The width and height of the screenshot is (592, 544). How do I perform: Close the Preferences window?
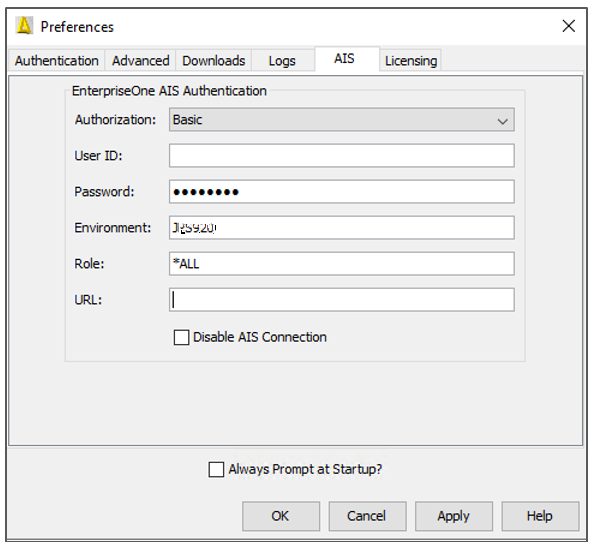pos(569,26)
